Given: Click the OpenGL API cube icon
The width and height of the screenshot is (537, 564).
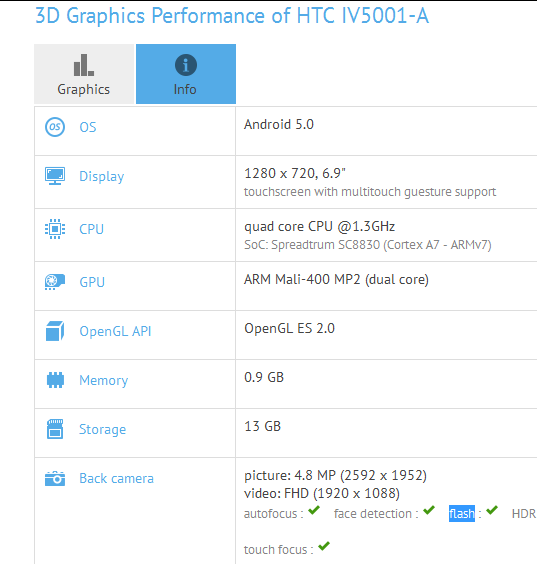Looking at the screenshot, I should point(55,331).
